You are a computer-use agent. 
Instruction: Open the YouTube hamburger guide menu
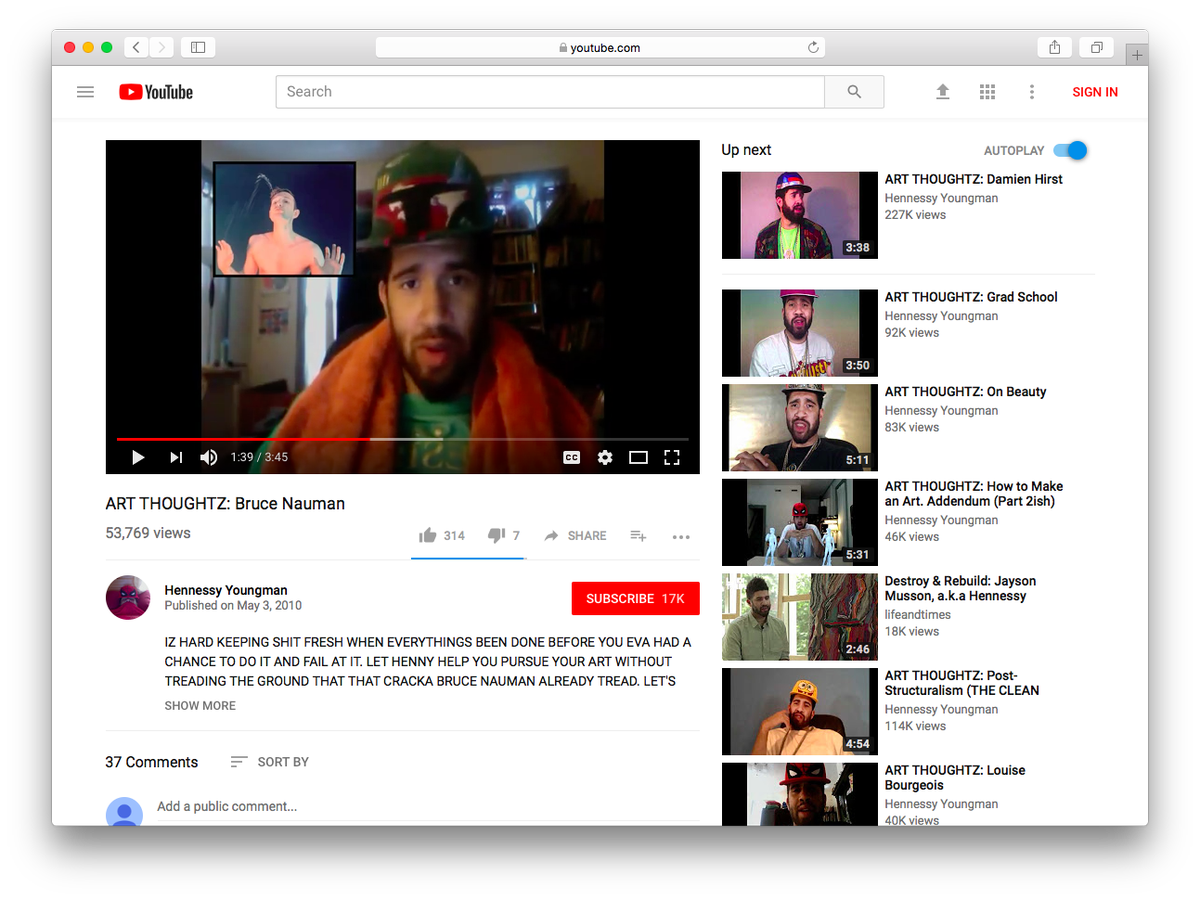tap(85, 92)
